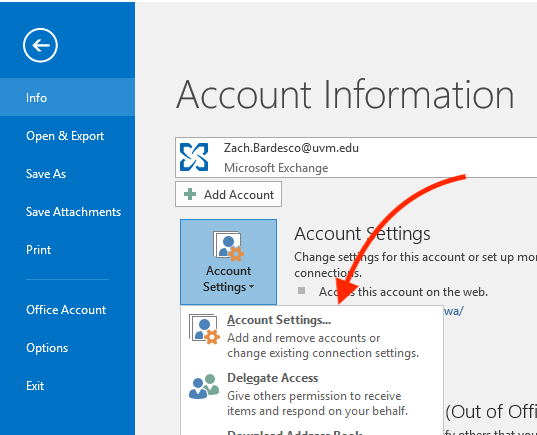The image size is (537, 435).
Task: Click the Microsoft Exchange account icon
Action: click(x=194, y=157)
